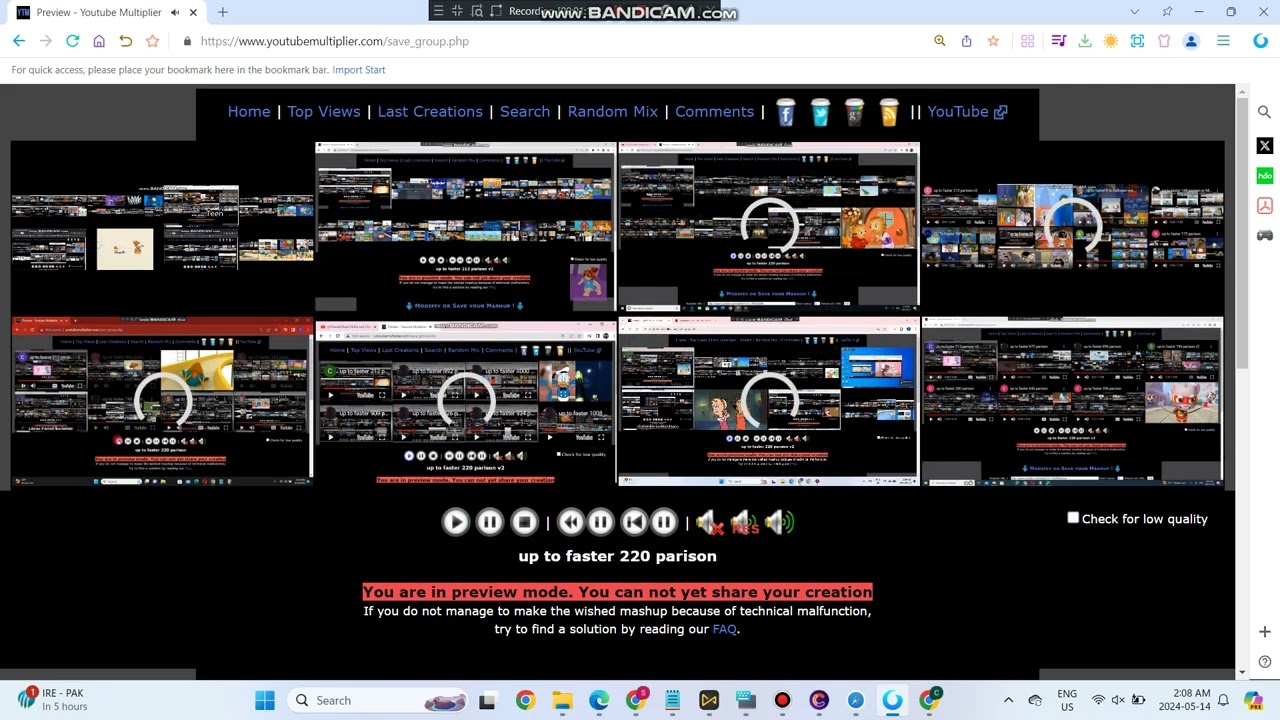Open the Google Plus cup icon
This screenshot has width=1280, height=720.
click(854, 112)
